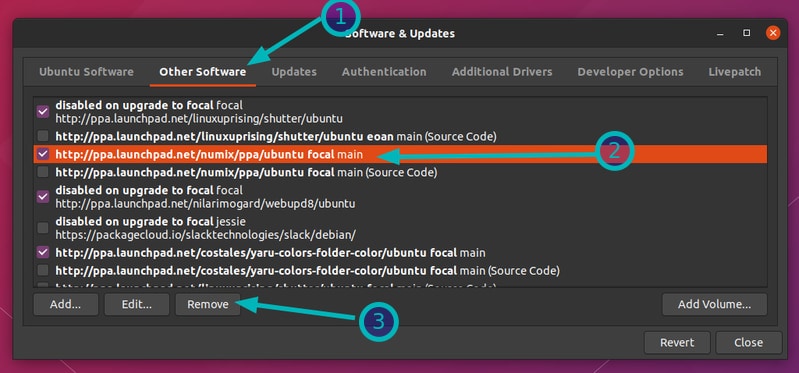Revert the changes

[x=677, y=342]
